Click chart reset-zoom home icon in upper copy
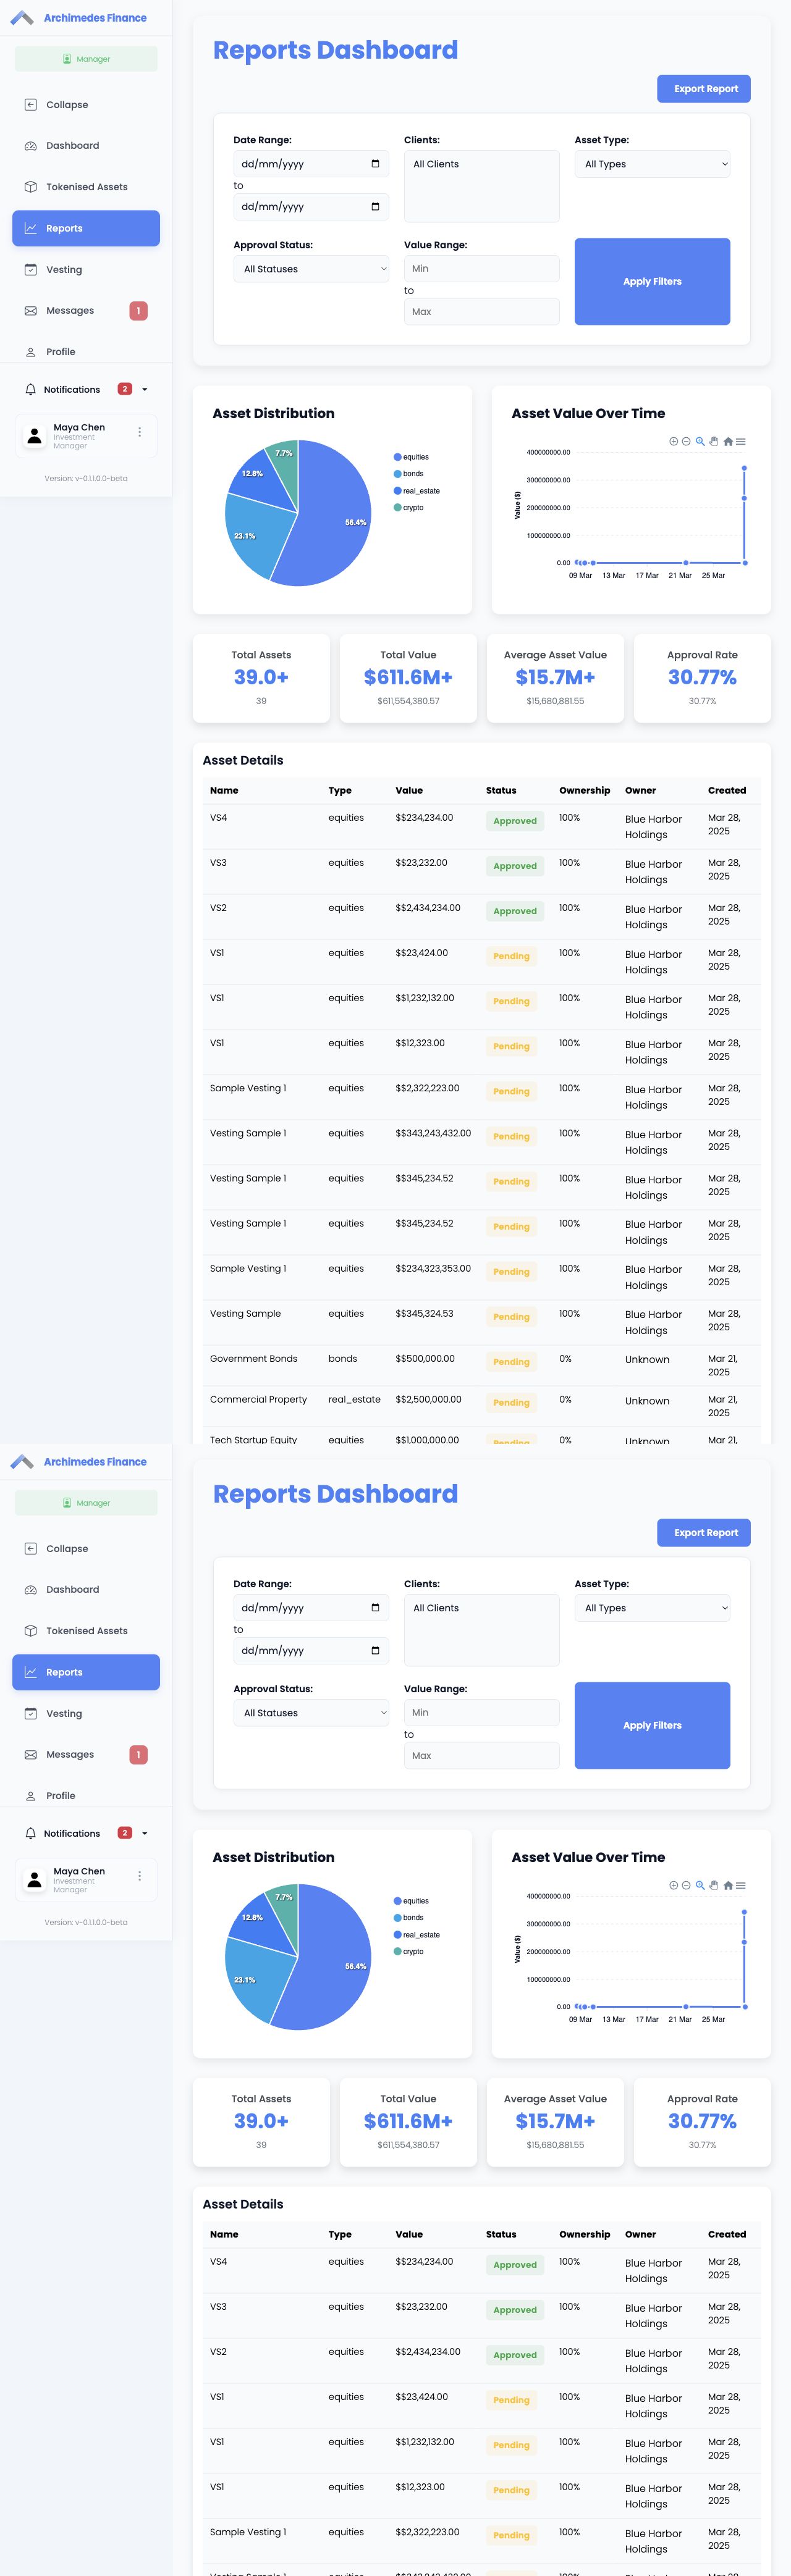Screen dimensions: 791x2576 (728, 441)
